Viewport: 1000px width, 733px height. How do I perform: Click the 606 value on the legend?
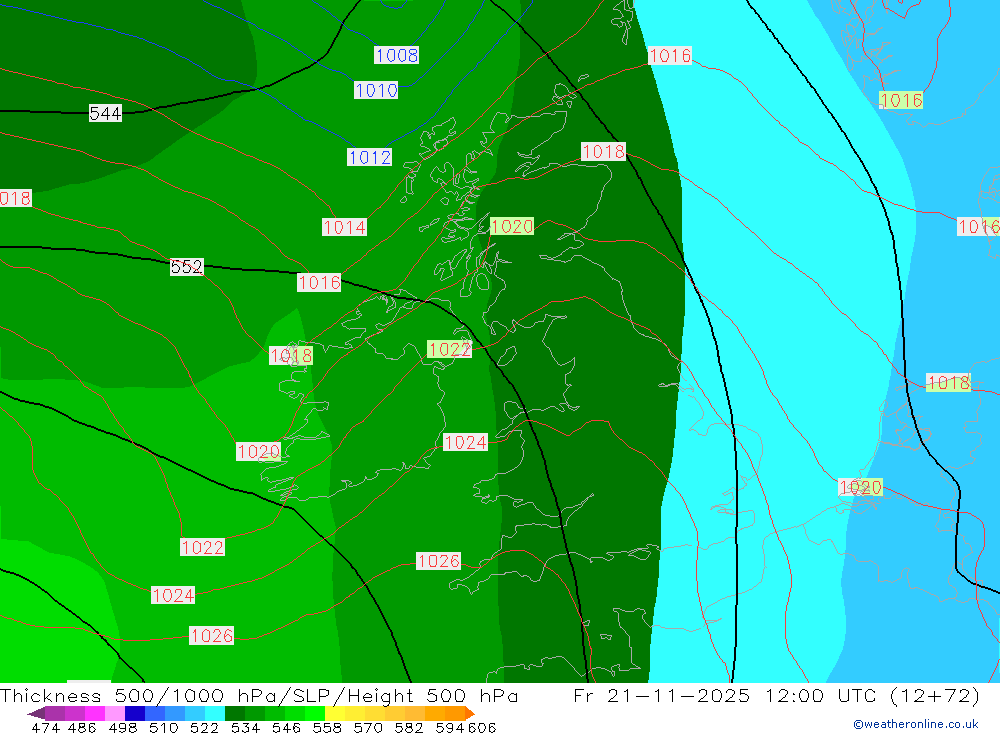[x=482, y=727]
